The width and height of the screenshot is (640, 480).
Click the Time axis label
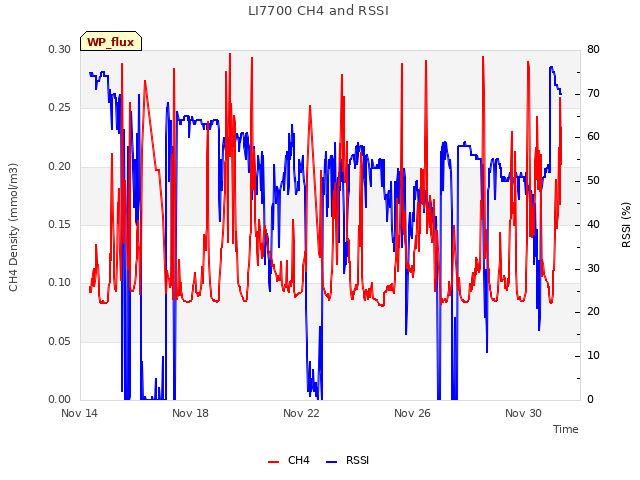tap(566, 429)
